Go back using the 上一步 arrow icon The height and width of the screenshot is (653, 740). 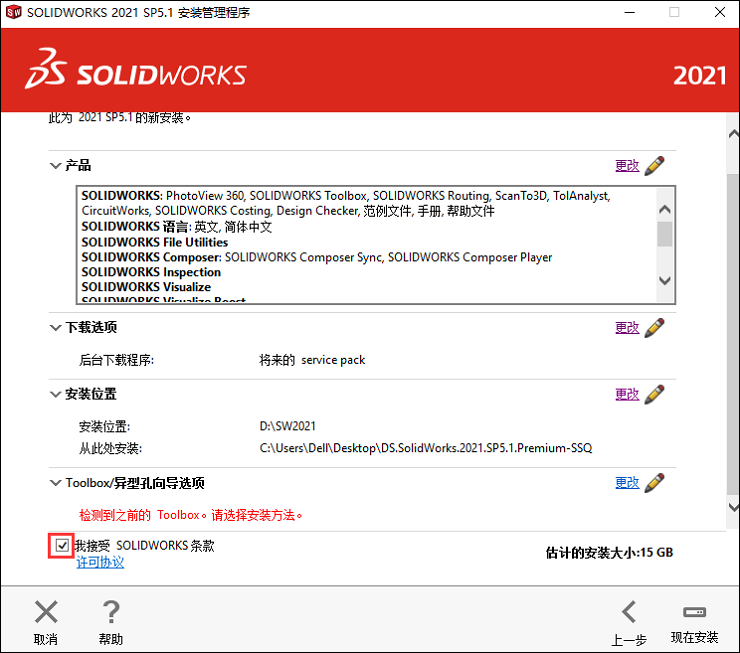point(630,612)
